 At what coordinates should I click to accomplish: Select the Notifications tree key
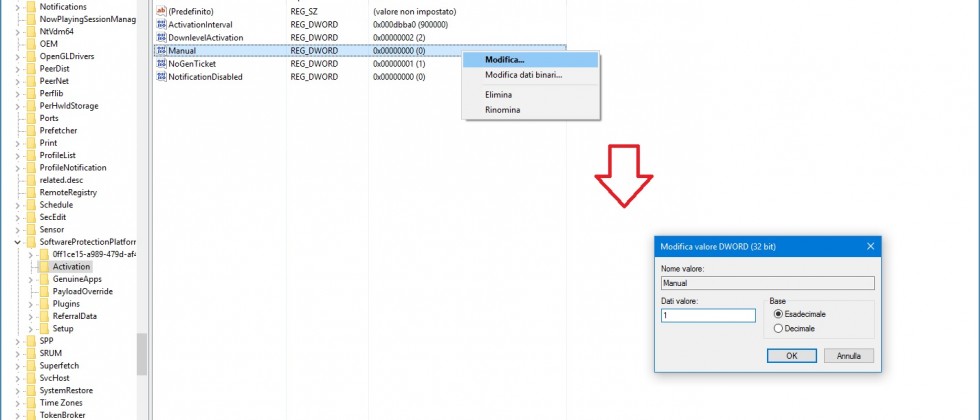click(x=63, y=7)
